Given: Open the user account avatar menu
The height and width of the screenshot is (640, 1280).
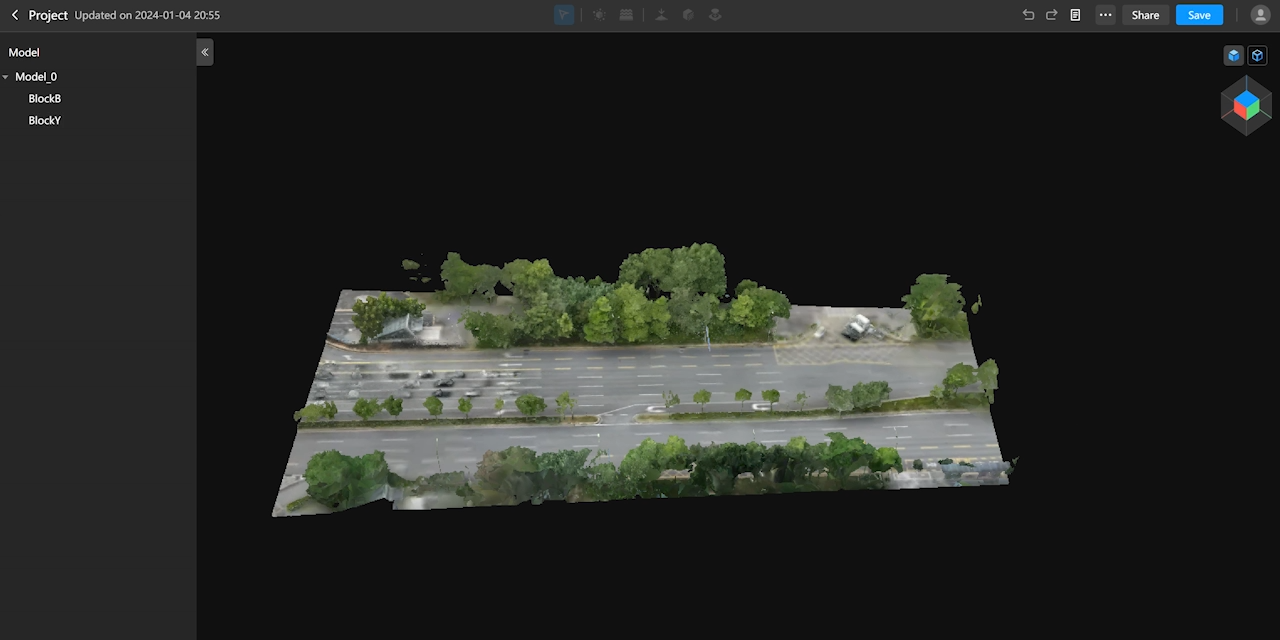Looking at the screenshot, I should [x=1260, y=15].
